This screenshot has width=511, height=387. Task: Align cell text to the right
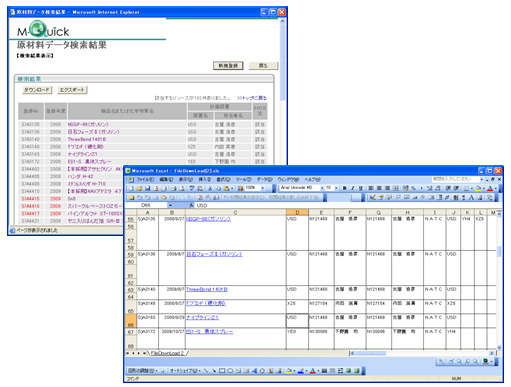click(x=387, y=188)
